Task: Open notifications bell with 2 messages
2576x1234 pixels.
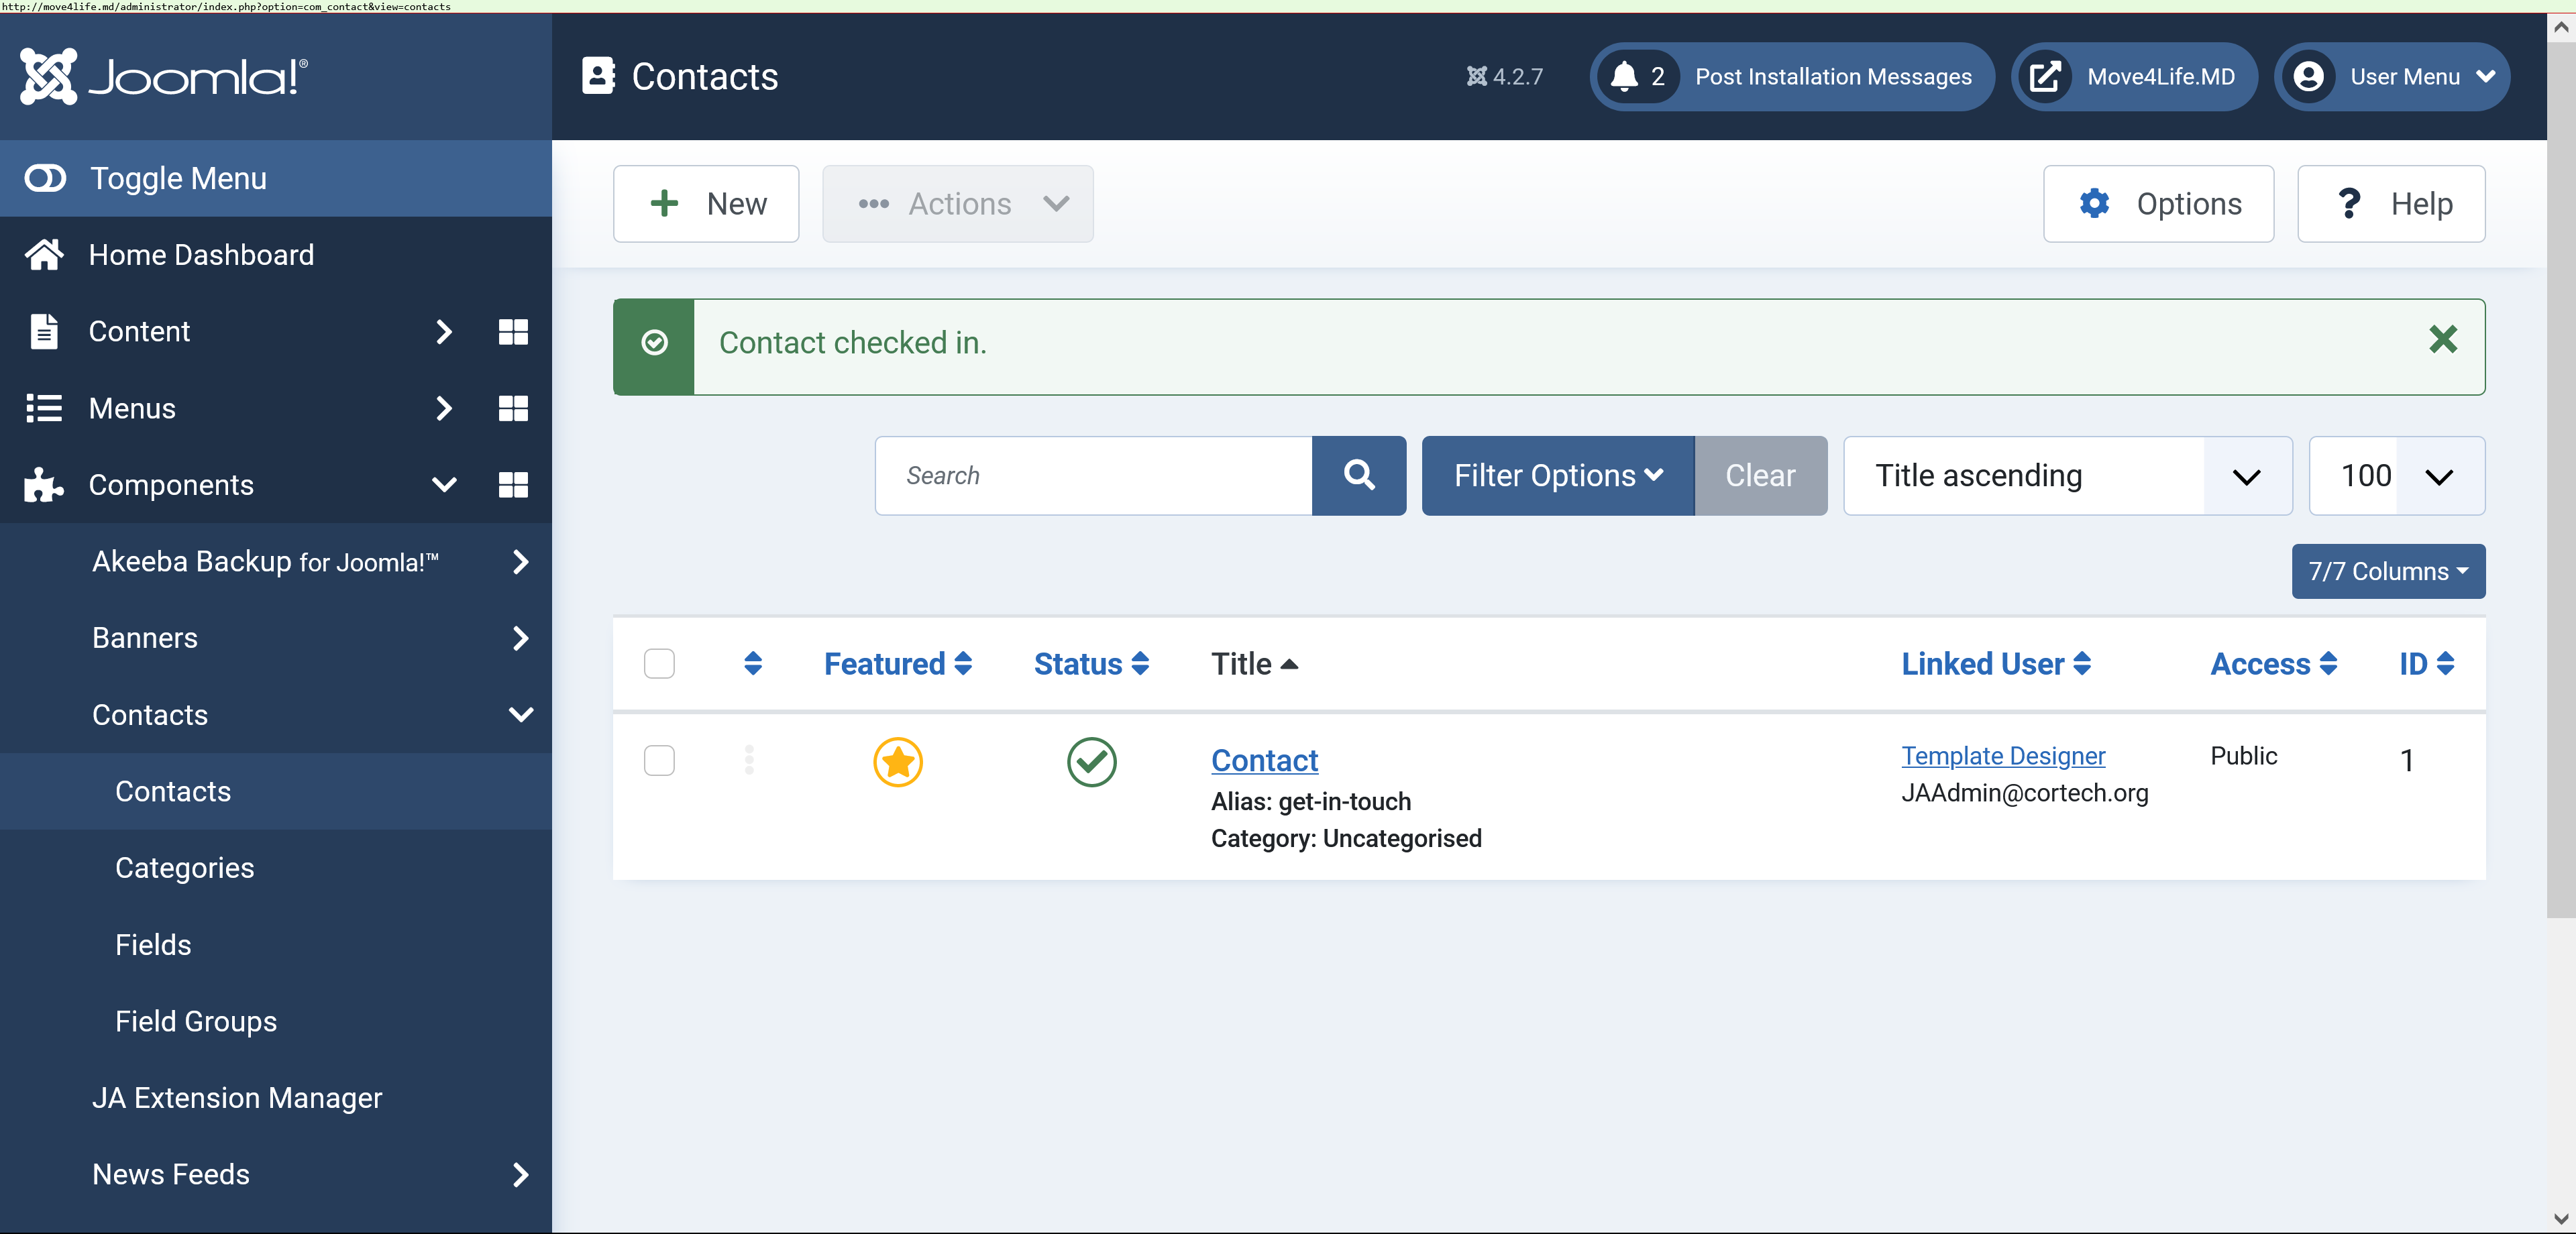Action: pos(1637,77)
